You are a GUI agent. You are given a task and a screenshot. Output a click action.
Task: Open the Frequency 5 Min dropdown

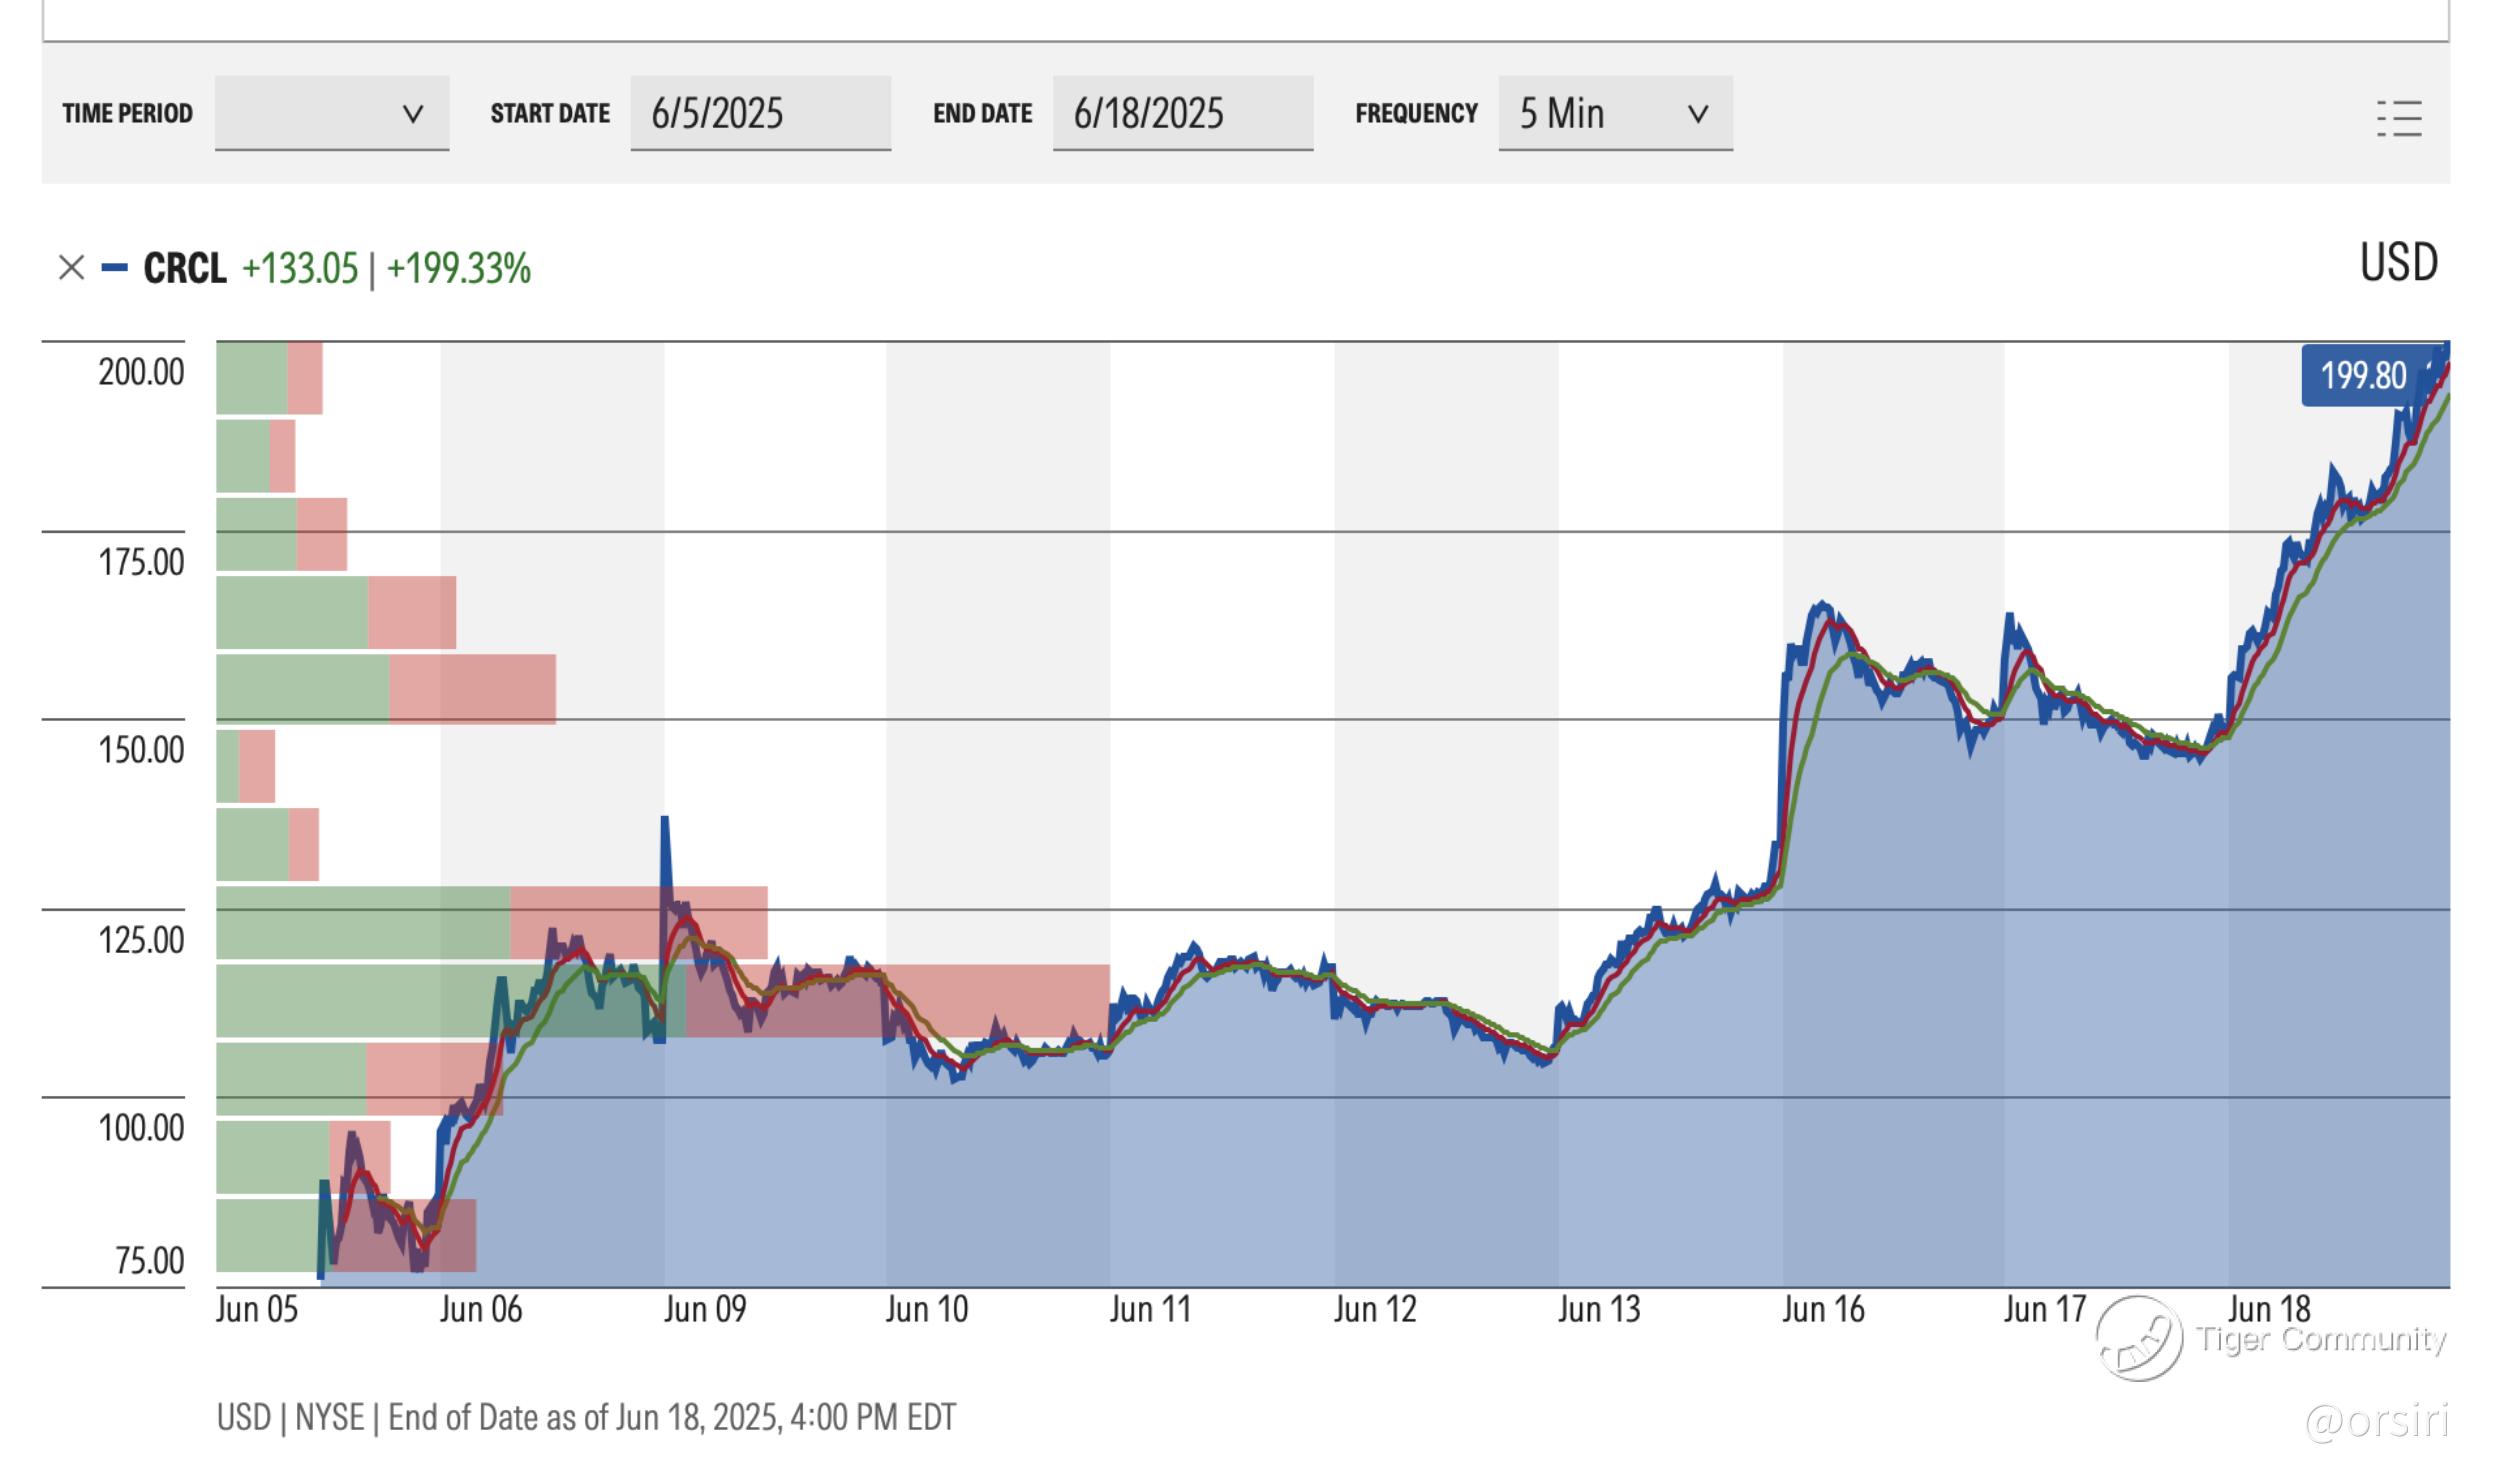click(1614, 113)
